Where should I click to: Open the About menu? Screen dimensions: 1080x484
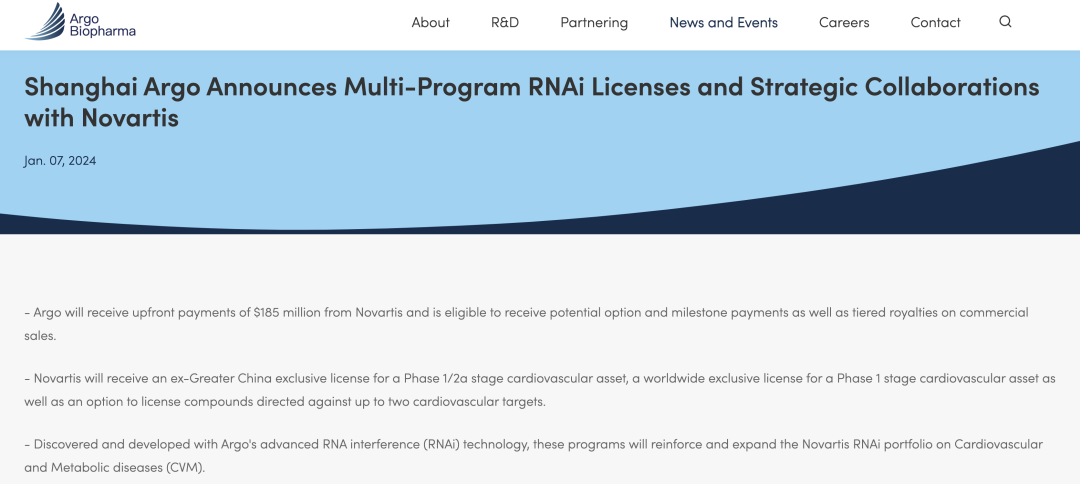coord(430,23)
